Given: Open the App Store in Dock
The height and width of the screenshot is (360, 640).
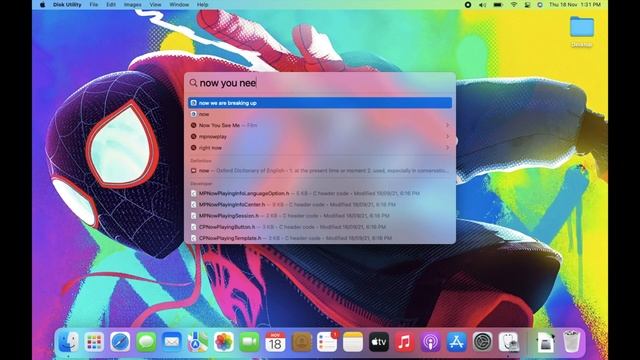Looking at the screenshot, I should [456, 342].
